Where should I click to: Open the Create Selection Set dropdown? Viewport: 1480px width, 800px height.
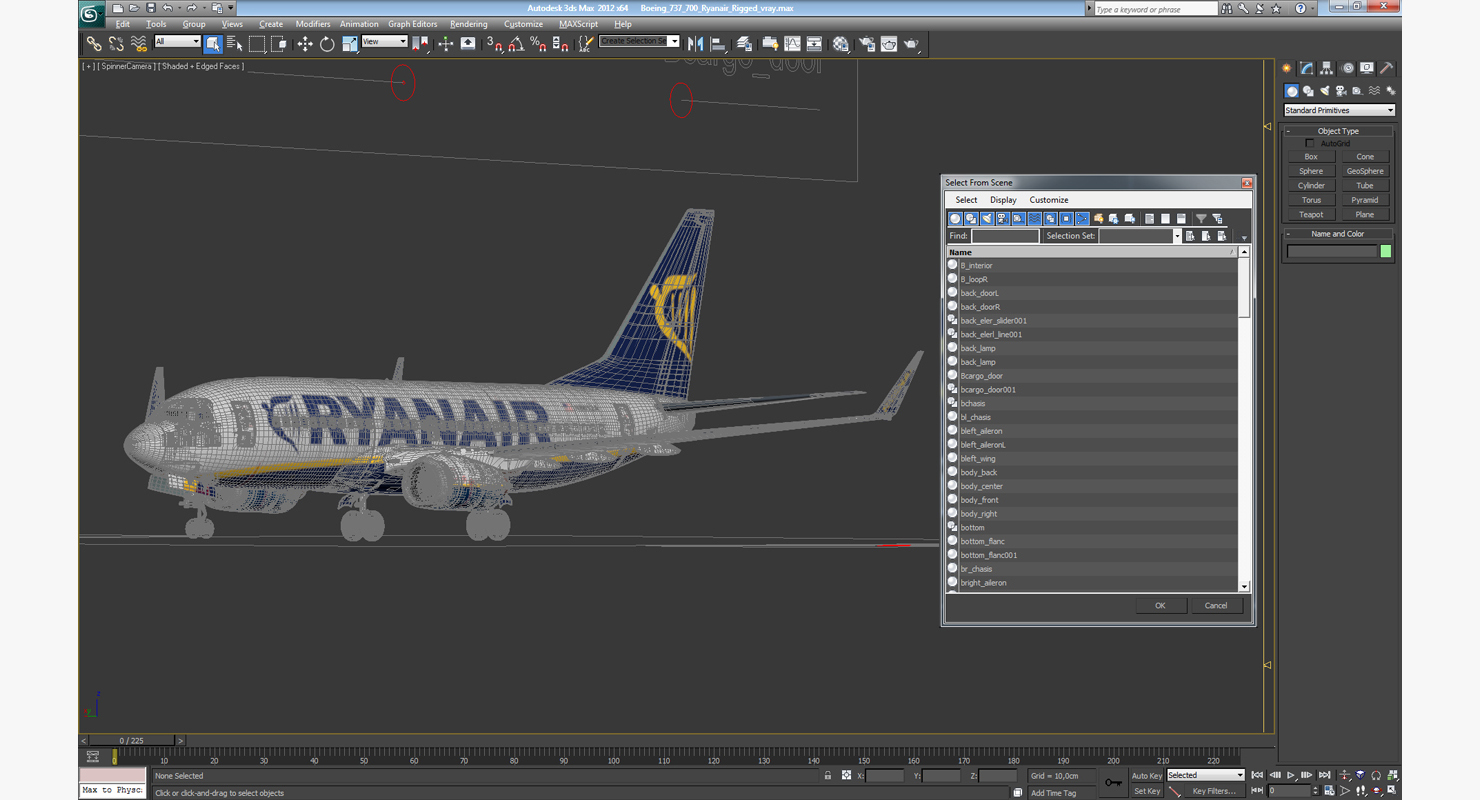click(639, 41)
